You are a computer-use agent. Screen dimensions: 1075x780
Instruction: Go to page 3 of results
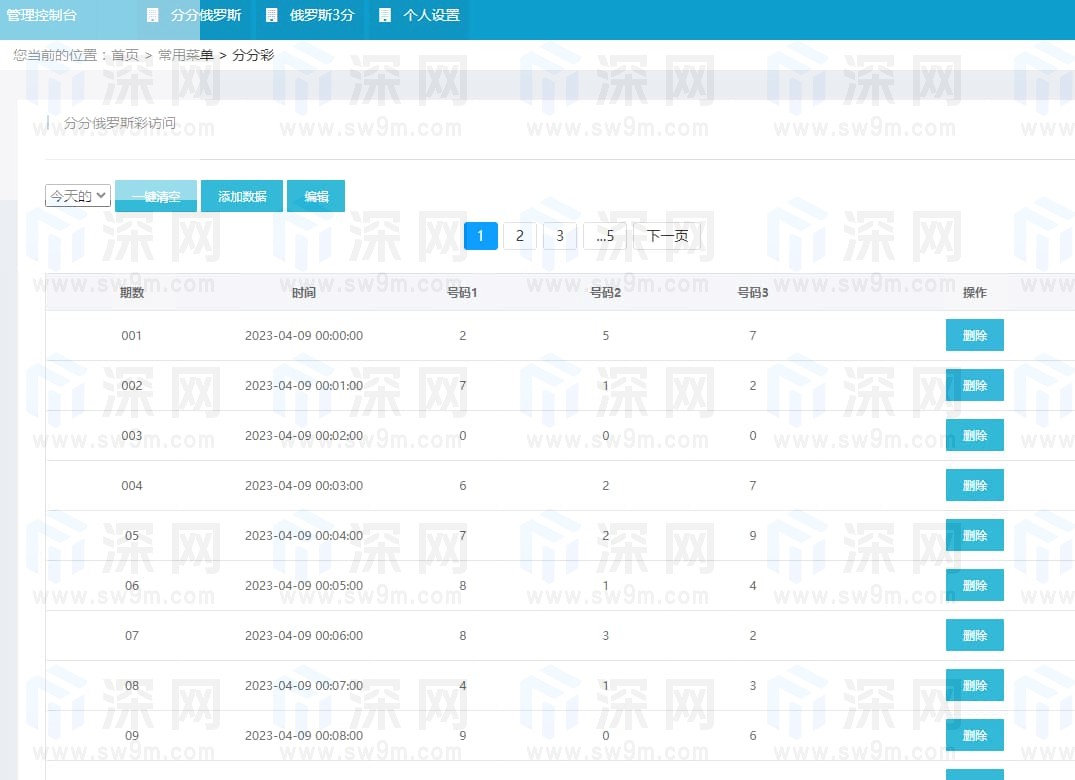(x=560, y=236)
